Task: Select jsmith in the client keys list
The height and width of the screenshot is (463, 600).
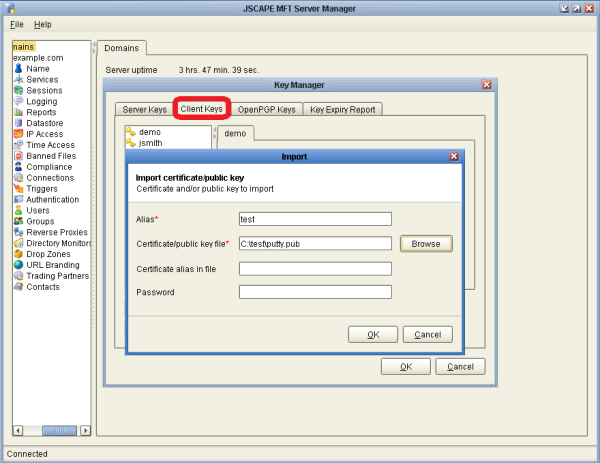Action: (150, 143)
